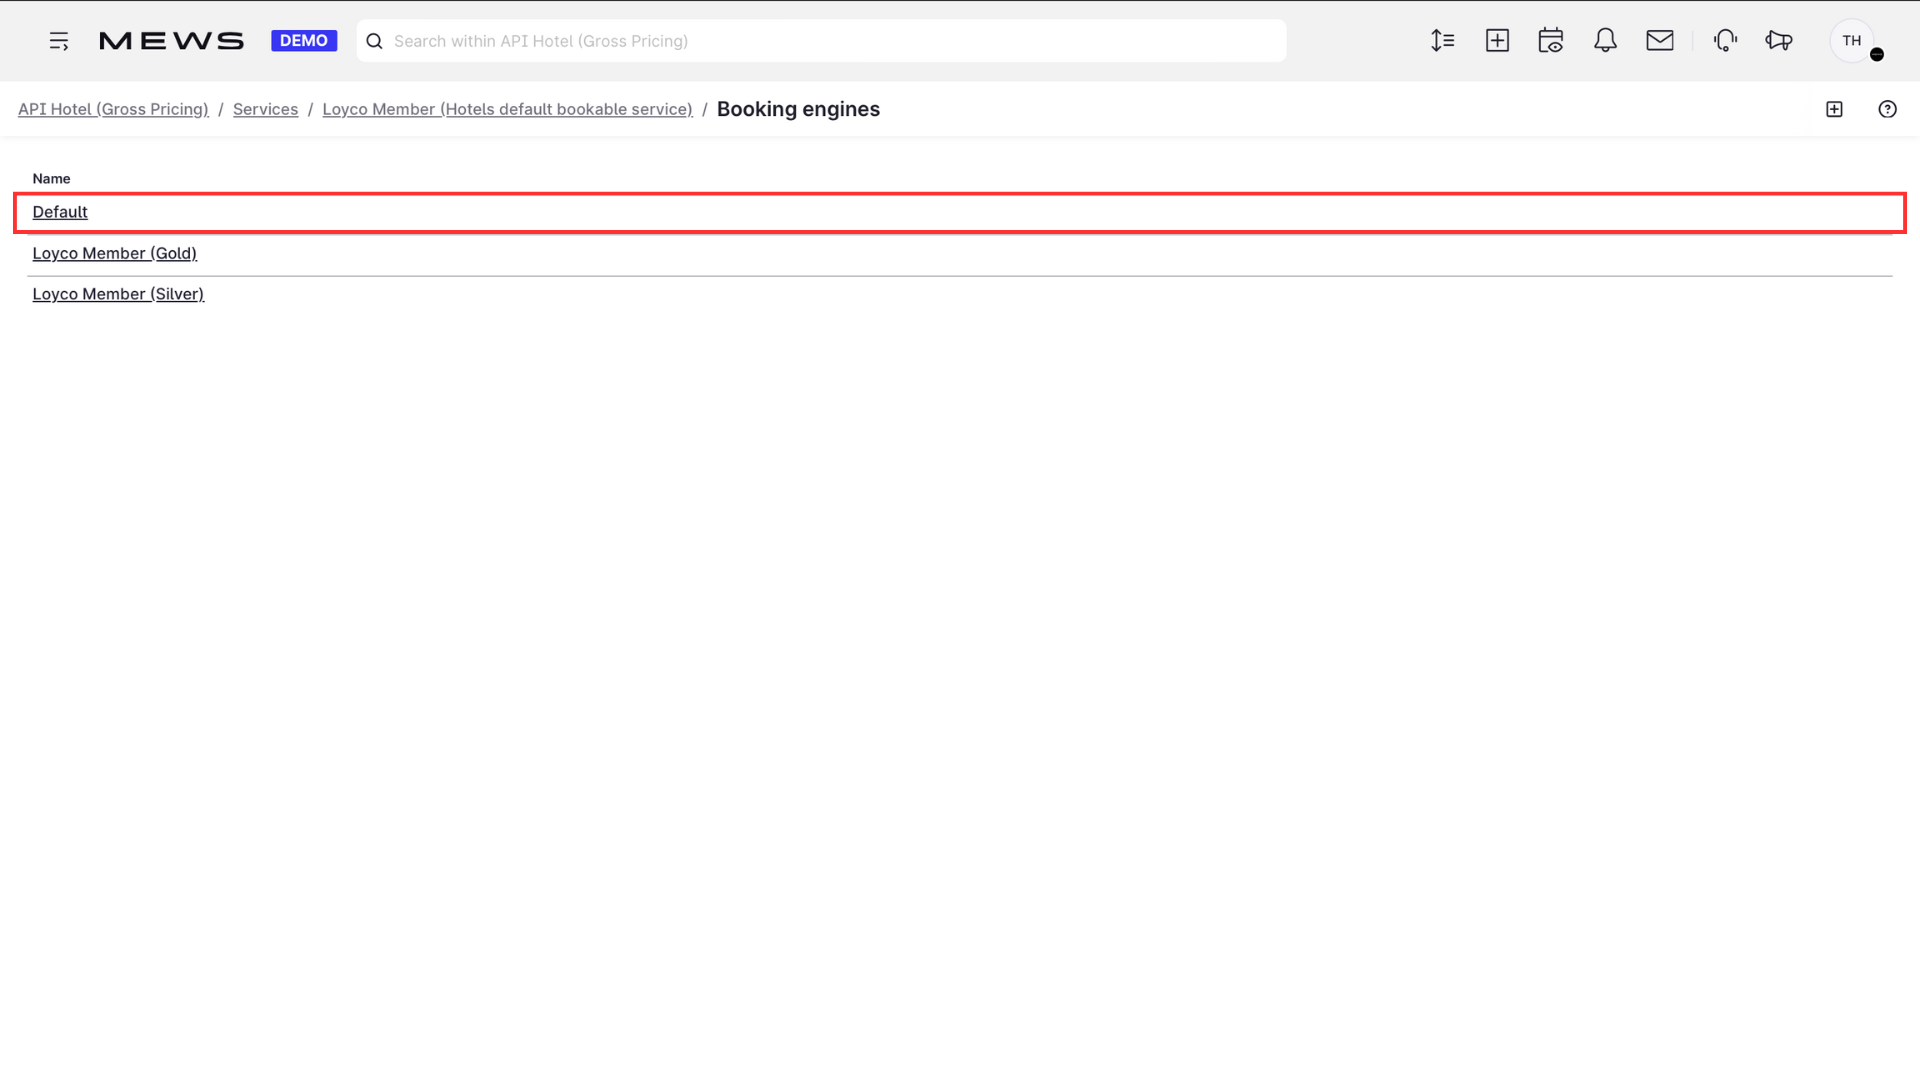1920x1080 pixels.
Task: Open the announcements megaphone icon
Action: (x=1779, y=41)
